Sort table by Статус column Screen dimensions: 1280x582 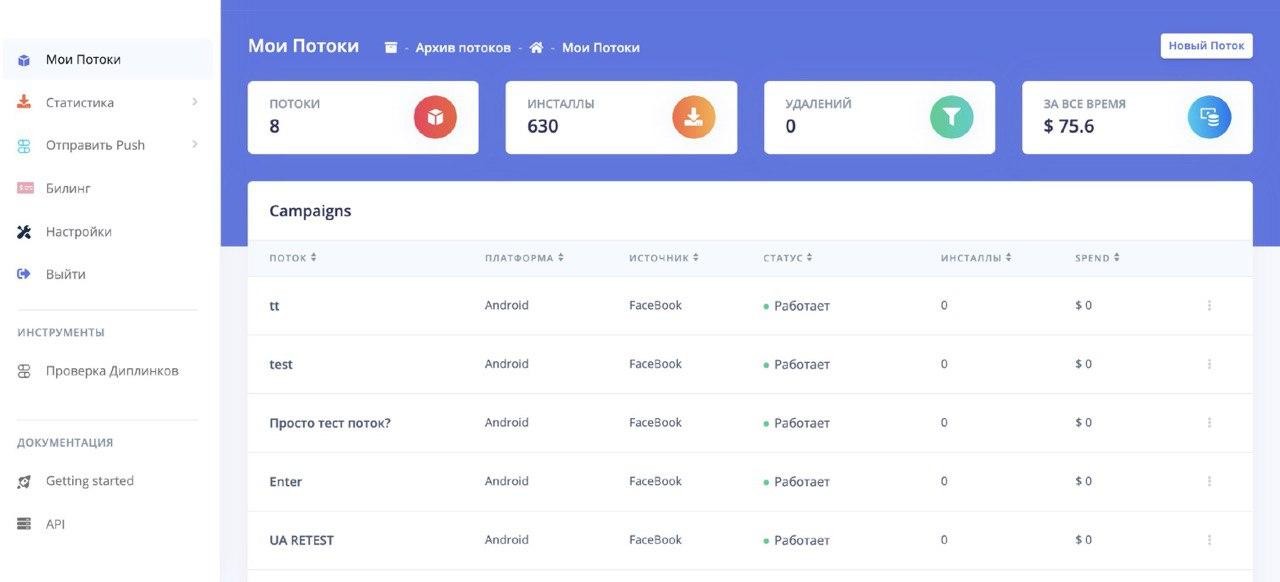pos(787,258)
